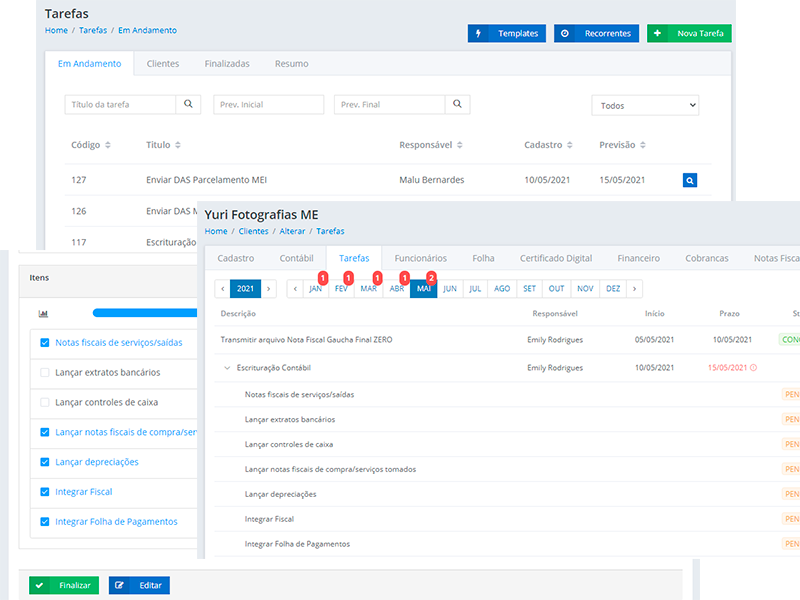This screenshot has width=800, height=600.
Task: Click the bar chart icon in Itens
Action: [44, 313]
